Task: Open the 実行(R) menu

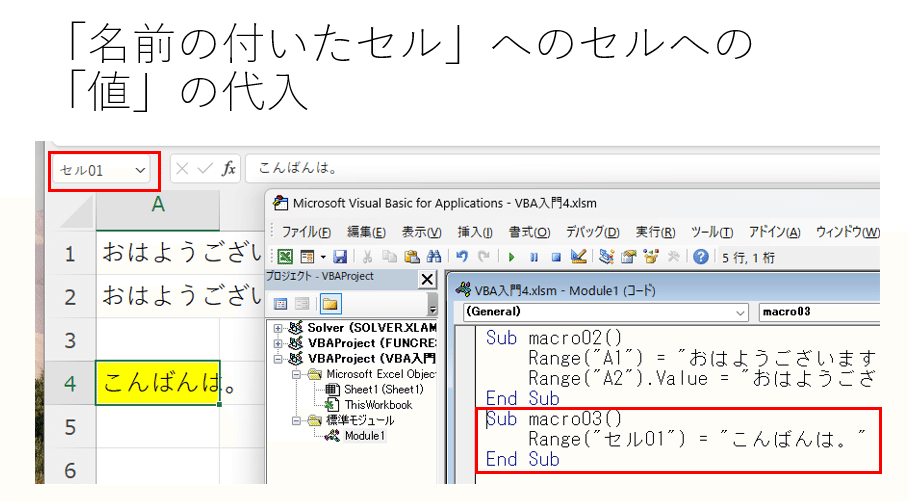Action: pos(655,232)
